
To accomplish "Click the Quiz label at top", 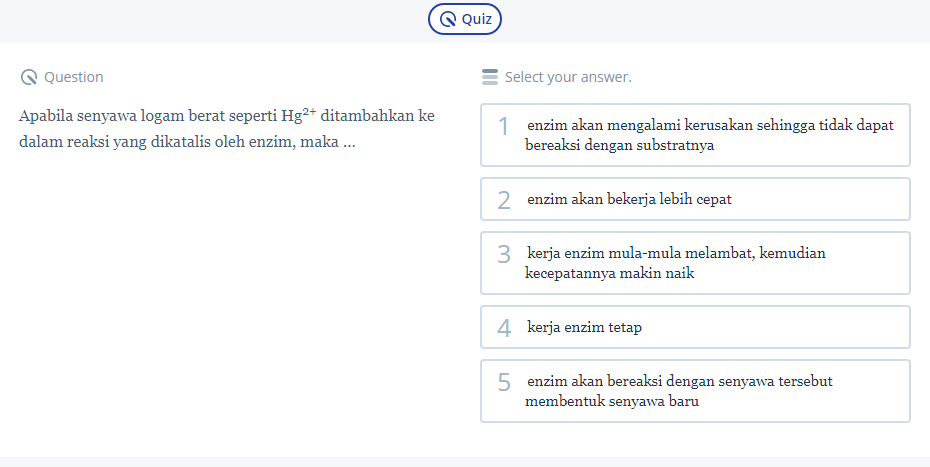I will coord(476,19).
